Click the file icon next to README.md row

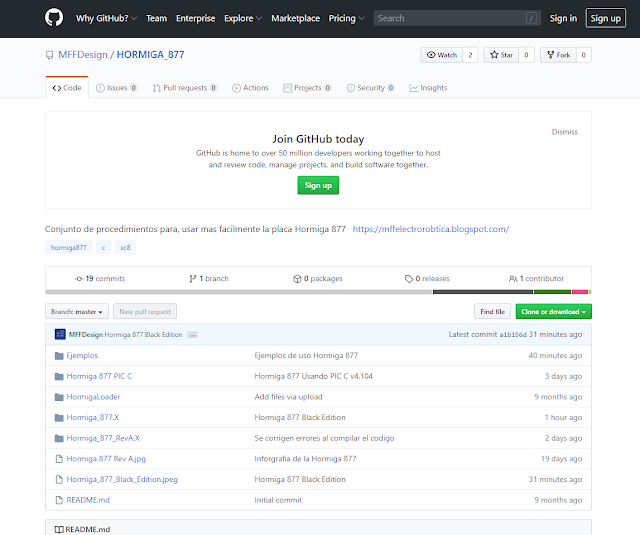click(59, 500)
